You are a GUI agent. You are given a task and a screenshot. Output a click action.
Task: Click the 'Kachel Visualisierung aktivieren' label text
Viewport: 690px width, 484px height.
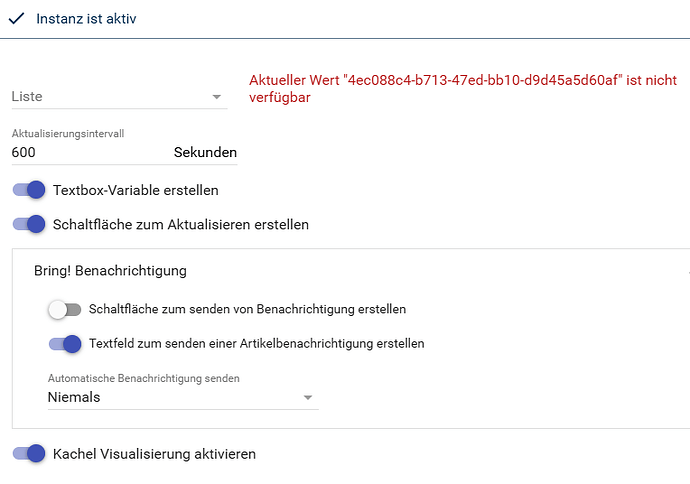coord(154,454)
